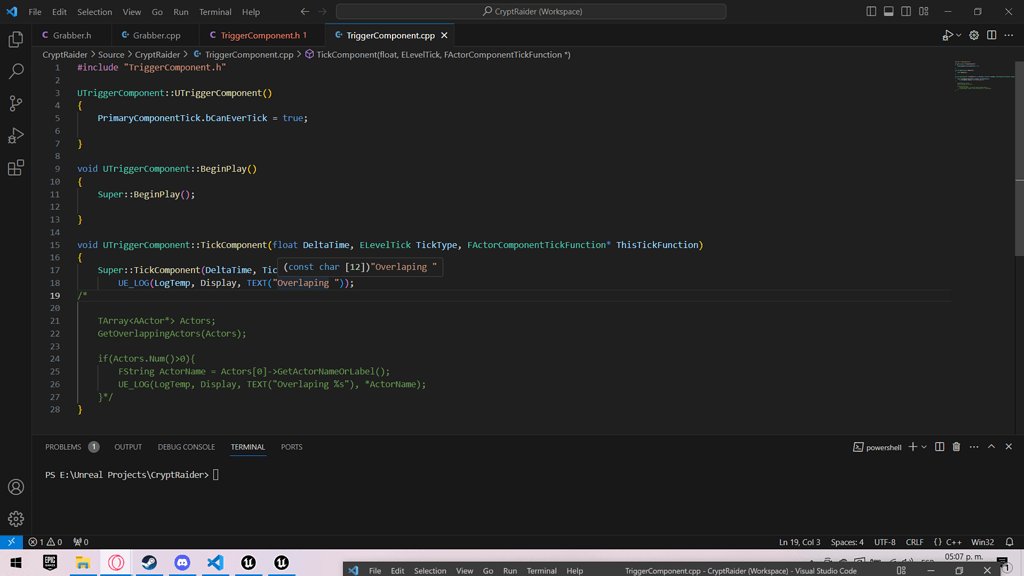Open the File menu

[x=35, y=12]
